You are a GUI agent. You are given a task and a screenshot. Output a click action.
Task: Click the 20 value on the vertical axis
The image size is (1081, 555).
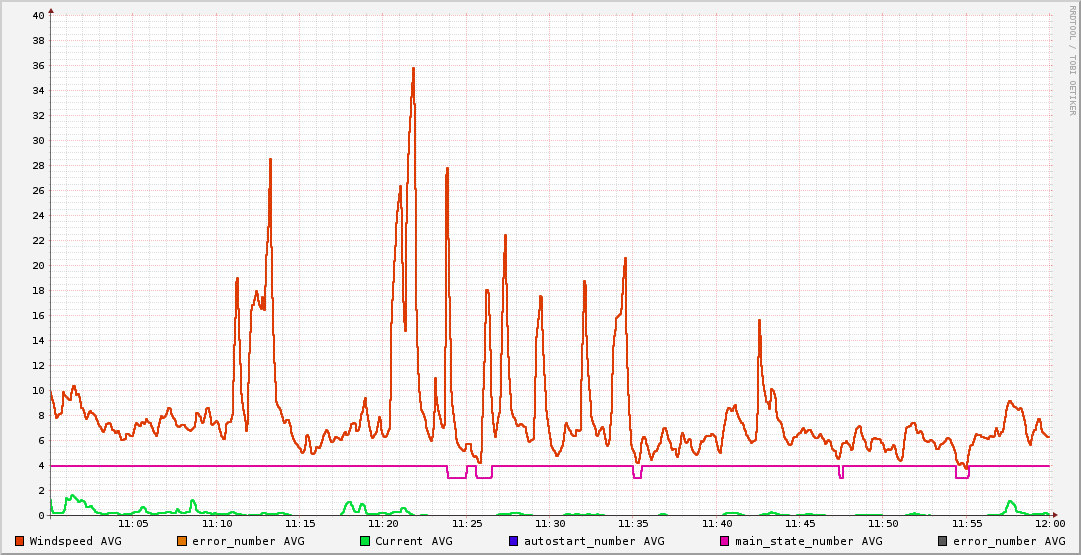click(x=38, y=266)
